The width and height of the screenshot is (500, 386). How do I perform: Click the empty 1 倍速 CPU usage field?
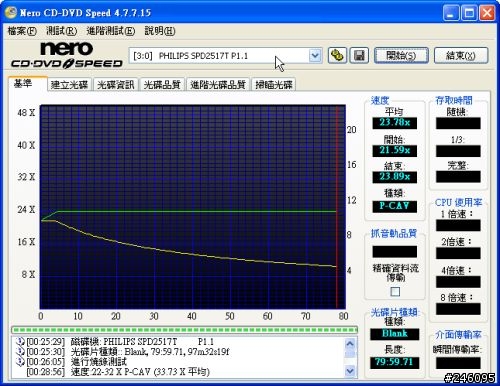458,225
